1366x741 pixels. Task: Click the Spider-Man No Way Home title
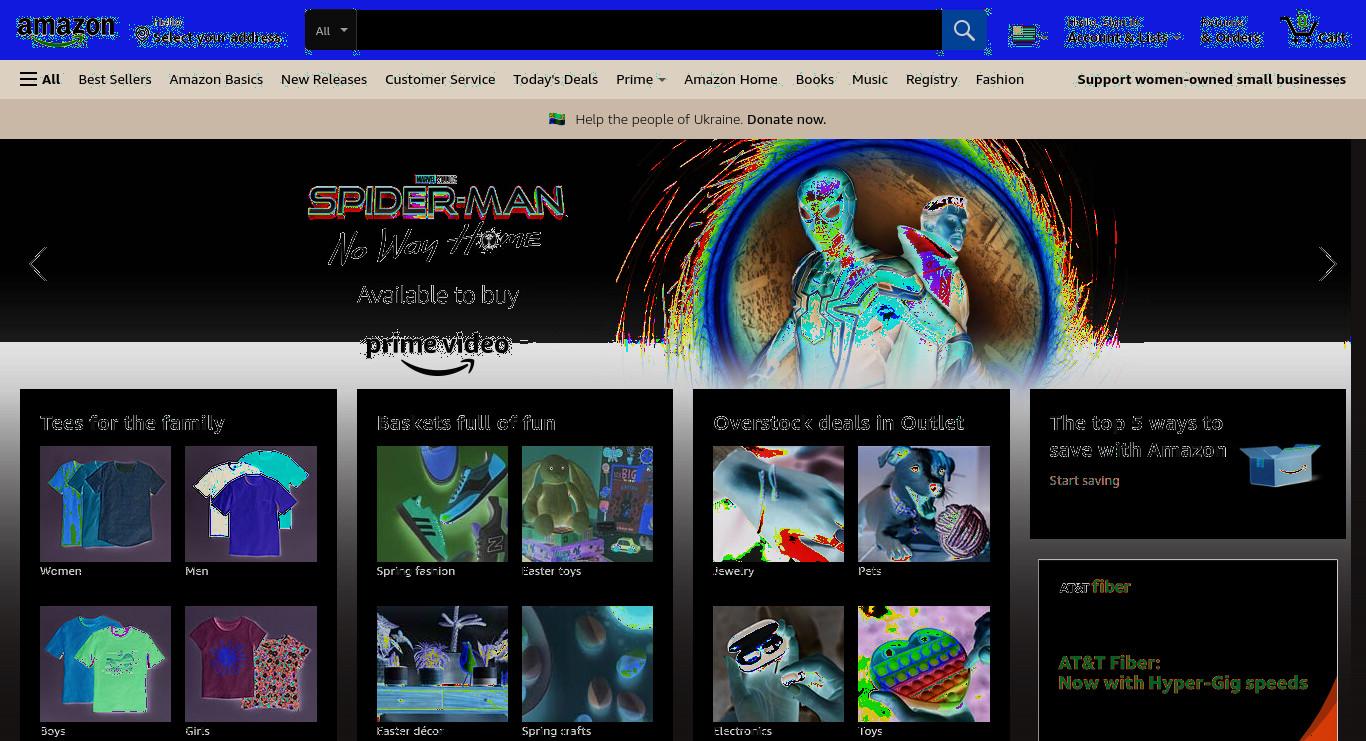437,220
